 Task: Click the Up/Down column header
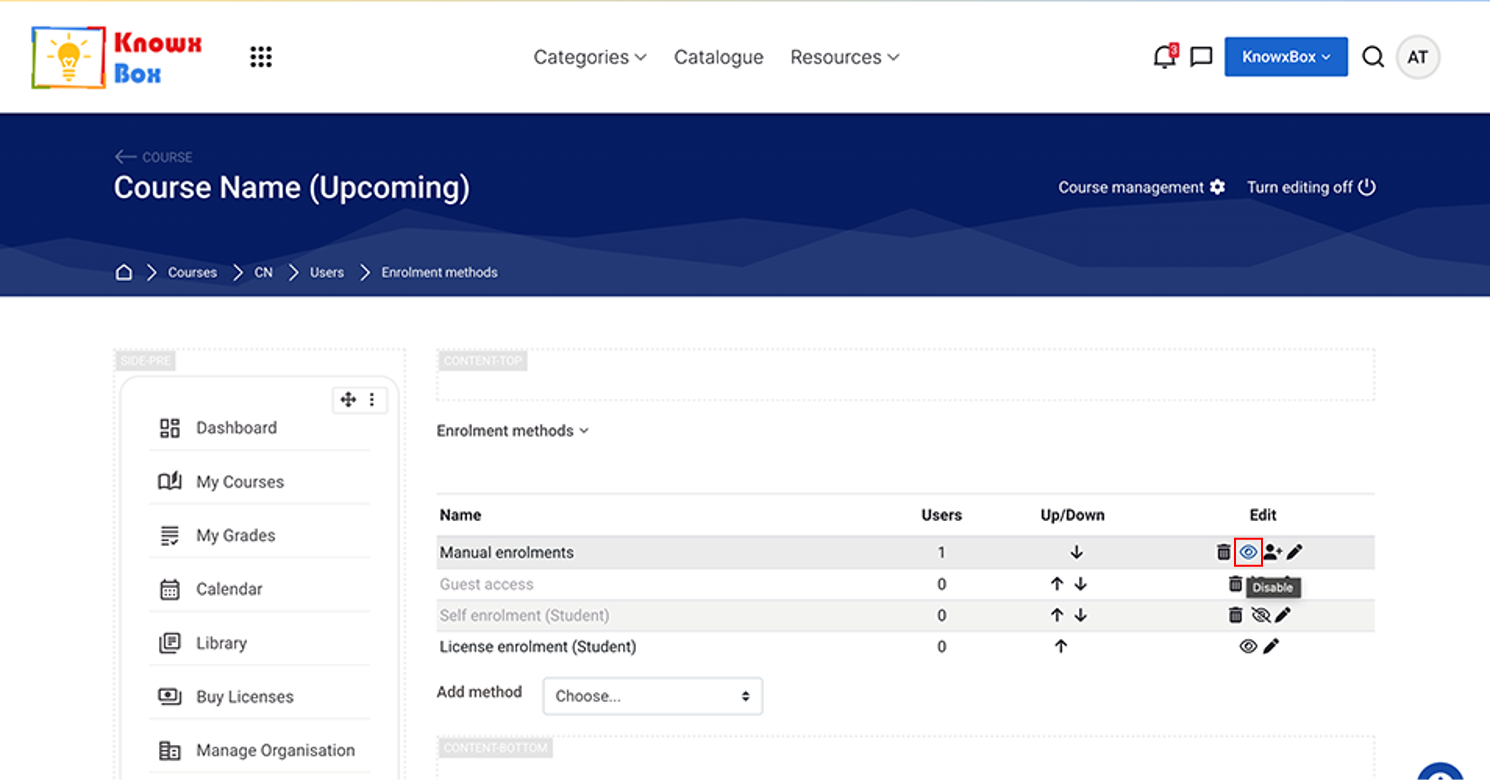tap(1072, 515)
